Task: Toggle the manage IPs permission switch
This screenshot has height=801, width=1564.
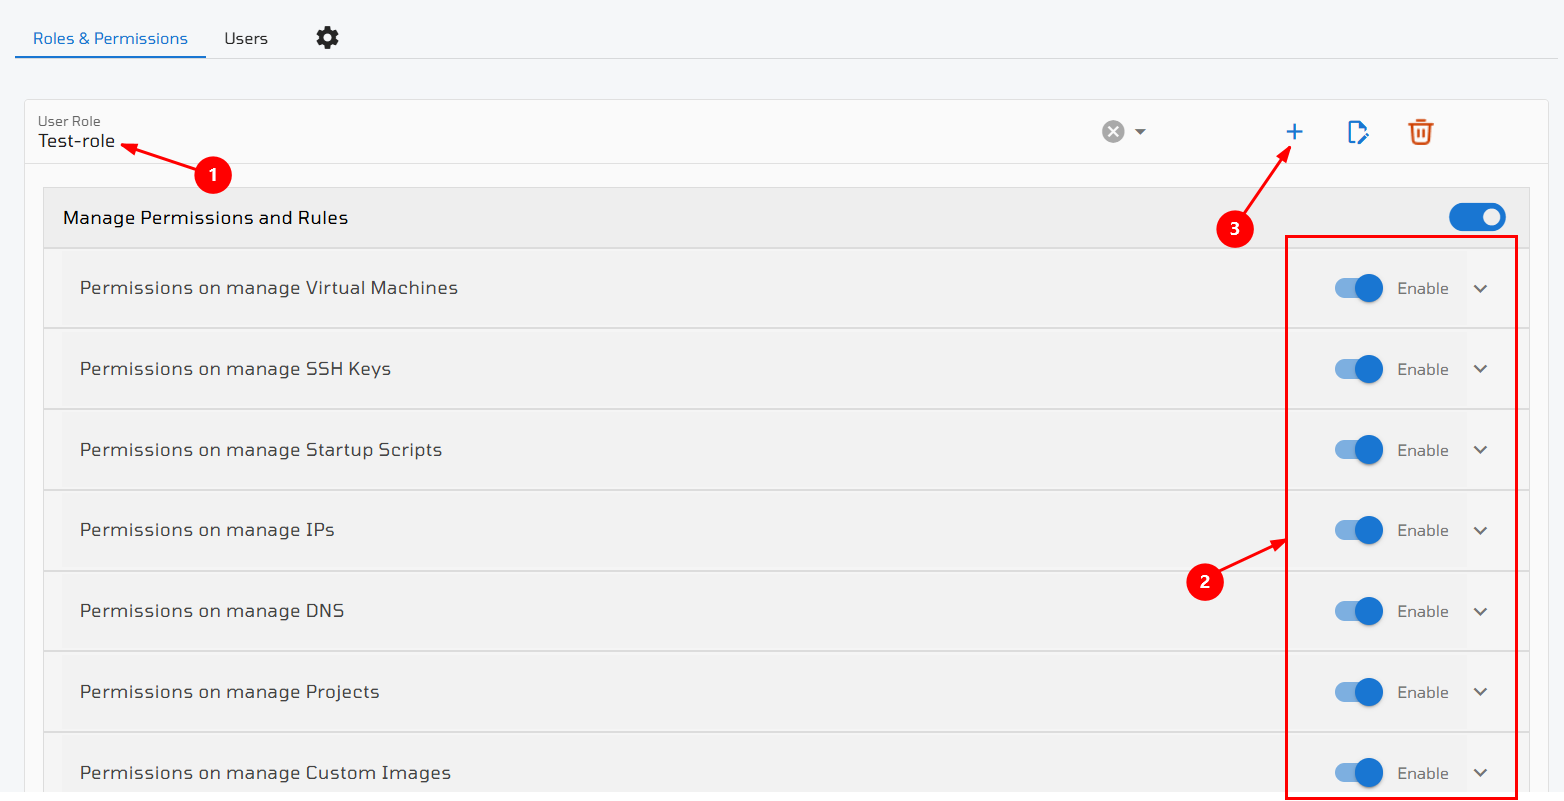Action: tap(1359, 530)
